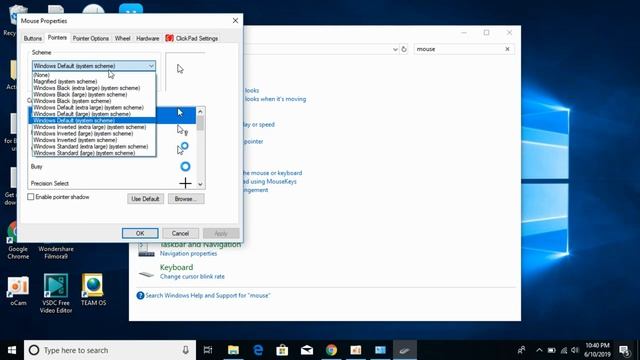
Task: Click the volume icon in system tray
Action: [x=575, y=350]
